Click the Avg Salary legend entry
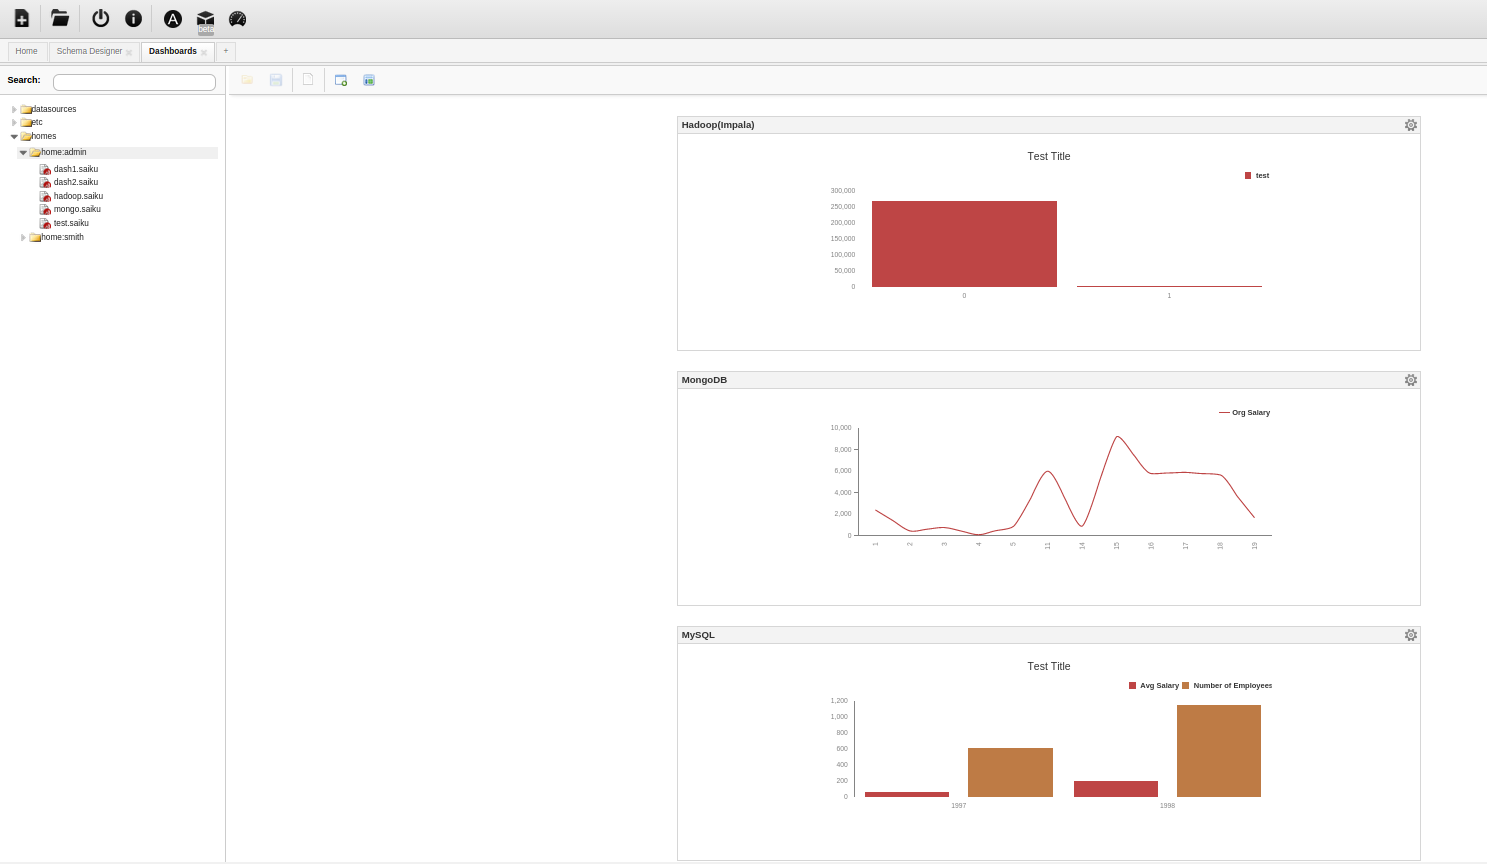The height and width of the screenshot is (864, 1487). (1154, 685)
